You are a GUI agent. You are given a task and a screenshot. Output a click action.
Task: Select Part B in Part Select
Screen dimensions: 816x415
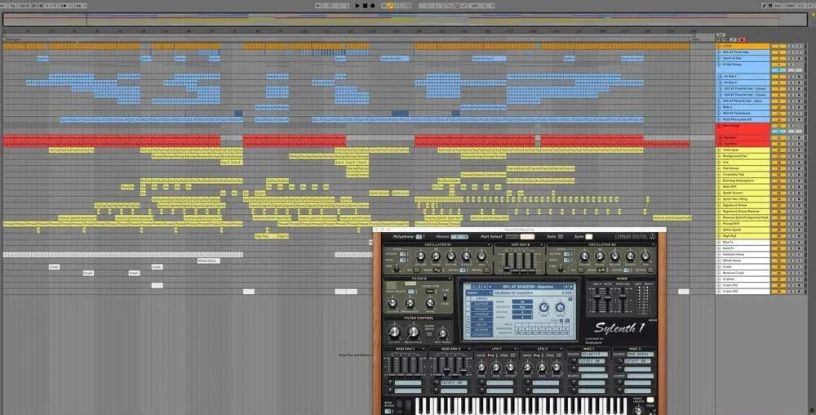527,237
